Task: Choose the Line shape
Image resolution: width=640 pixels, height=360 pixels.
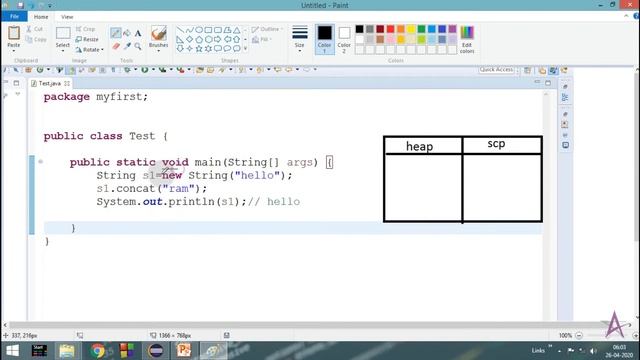Action: pos(180,30)
